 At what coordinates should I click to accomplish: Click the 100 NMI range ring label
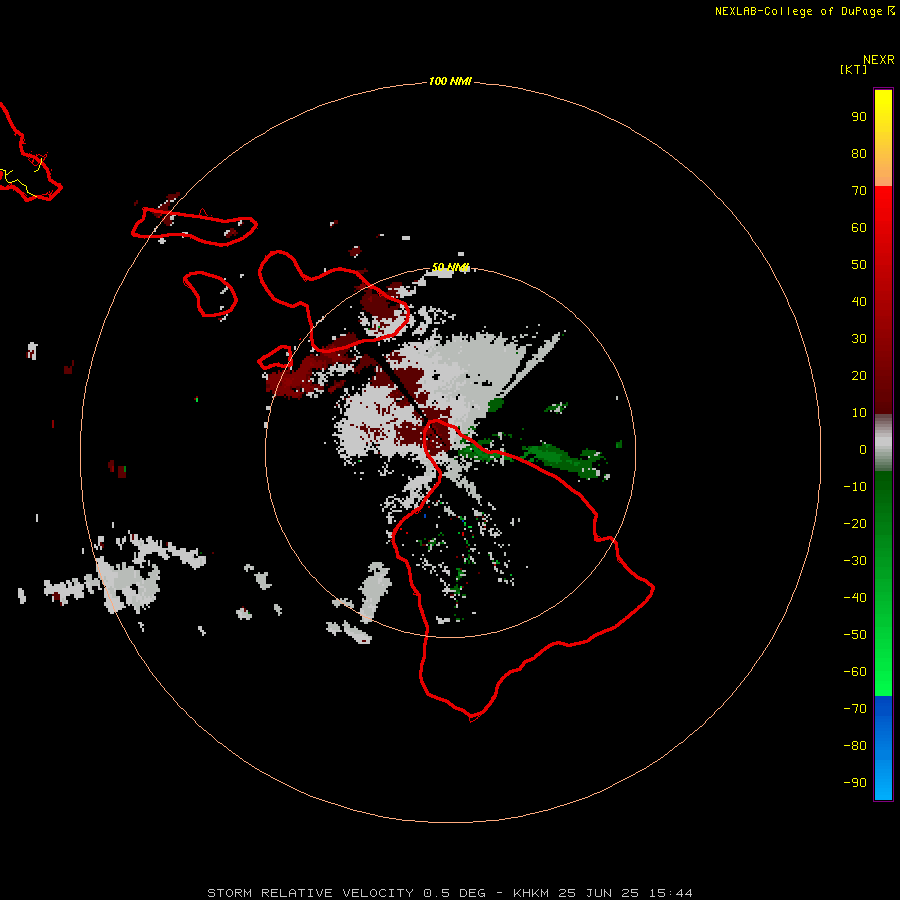point(450,82)
